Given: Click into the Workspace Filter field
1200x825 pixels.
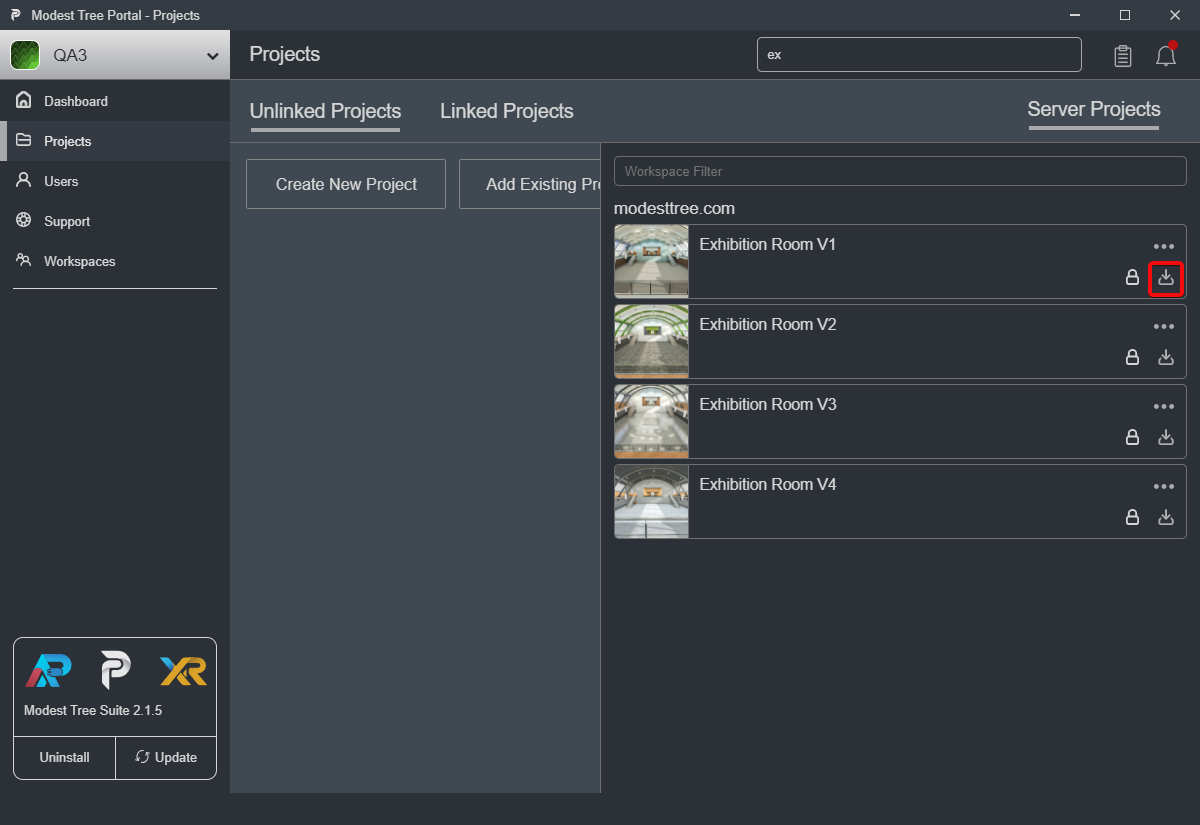Looking at the screenshot, I should pyautogui.click(x=900, y=171).
